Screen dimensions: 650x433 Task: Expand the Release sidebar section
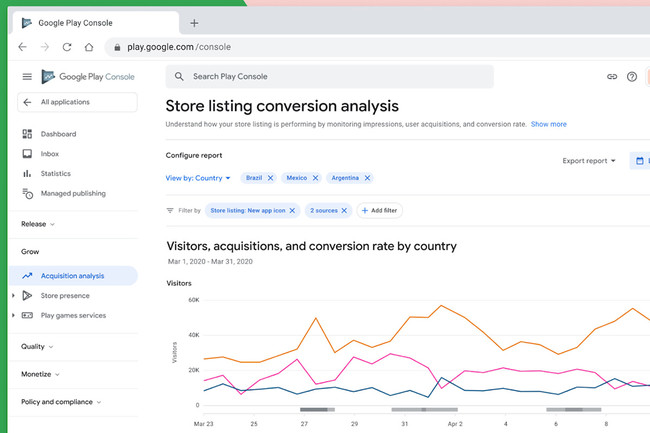tap(38, 224)
